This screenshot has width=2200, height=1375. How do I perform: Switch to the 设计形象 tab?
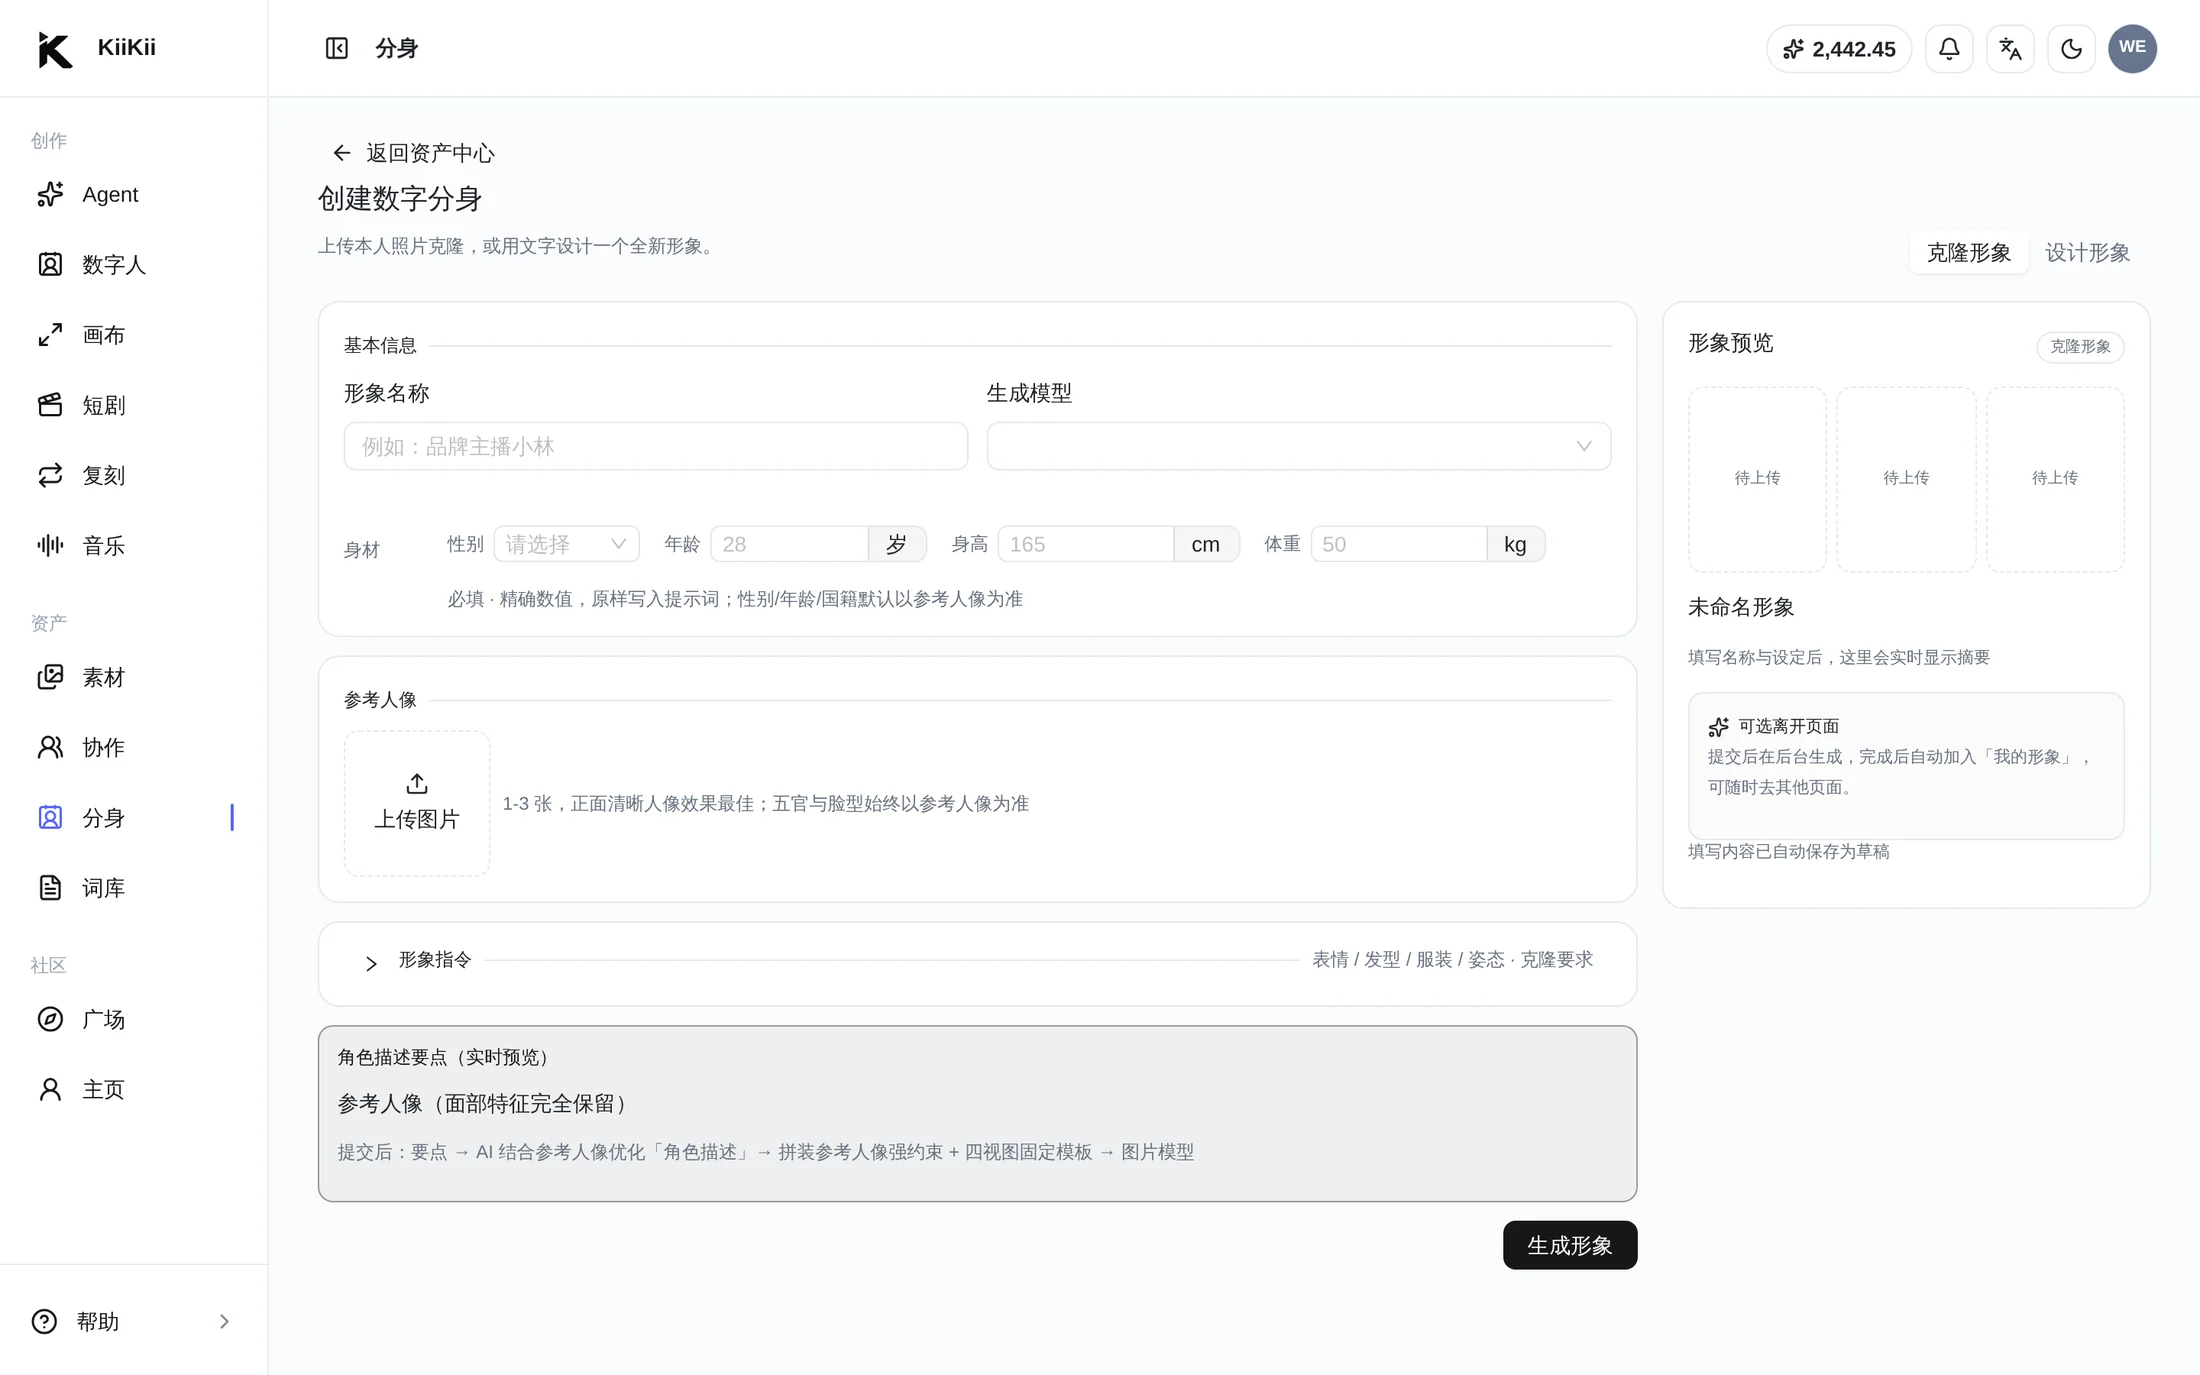click(2087, 253)
